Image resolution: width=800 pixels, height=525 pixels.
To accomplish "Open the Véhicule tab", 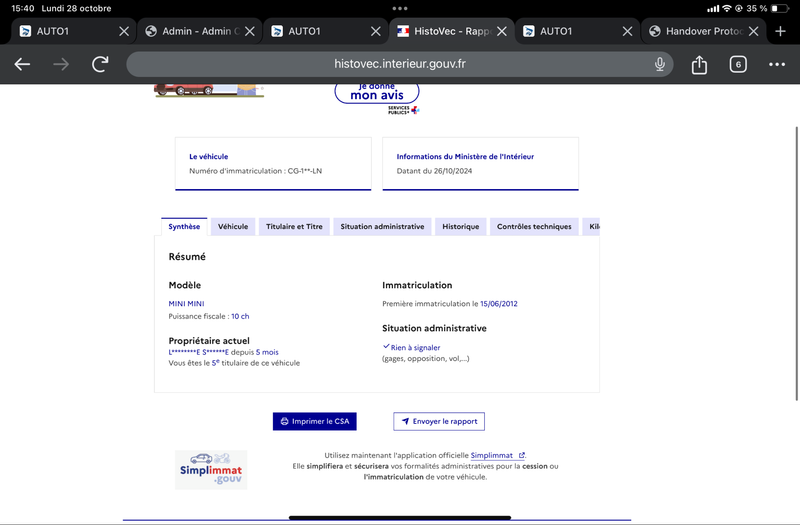I will point(233,227).
